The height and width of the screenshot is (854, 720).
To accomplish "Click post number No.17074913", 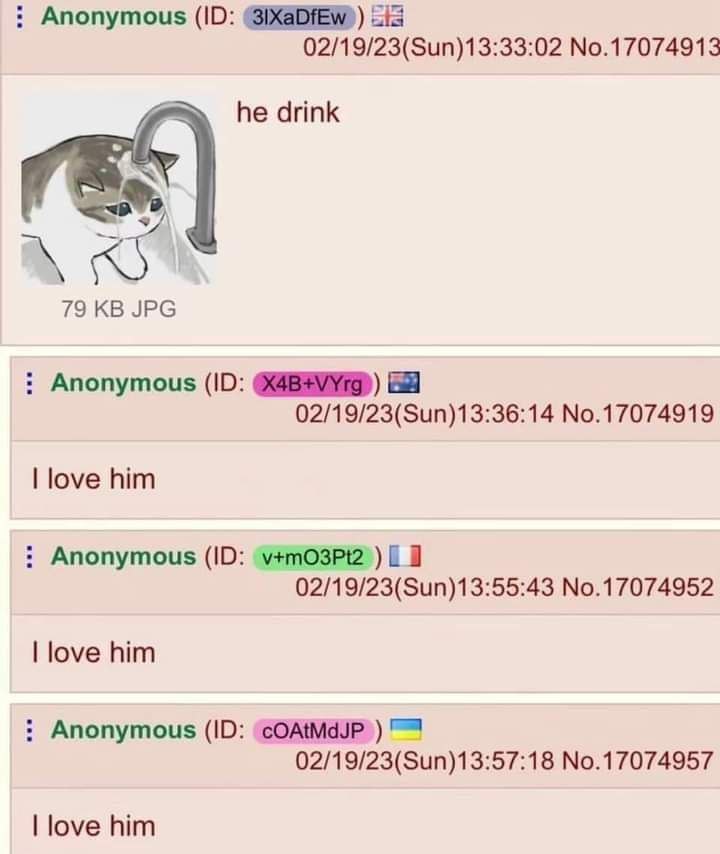I will click(644, 47).
